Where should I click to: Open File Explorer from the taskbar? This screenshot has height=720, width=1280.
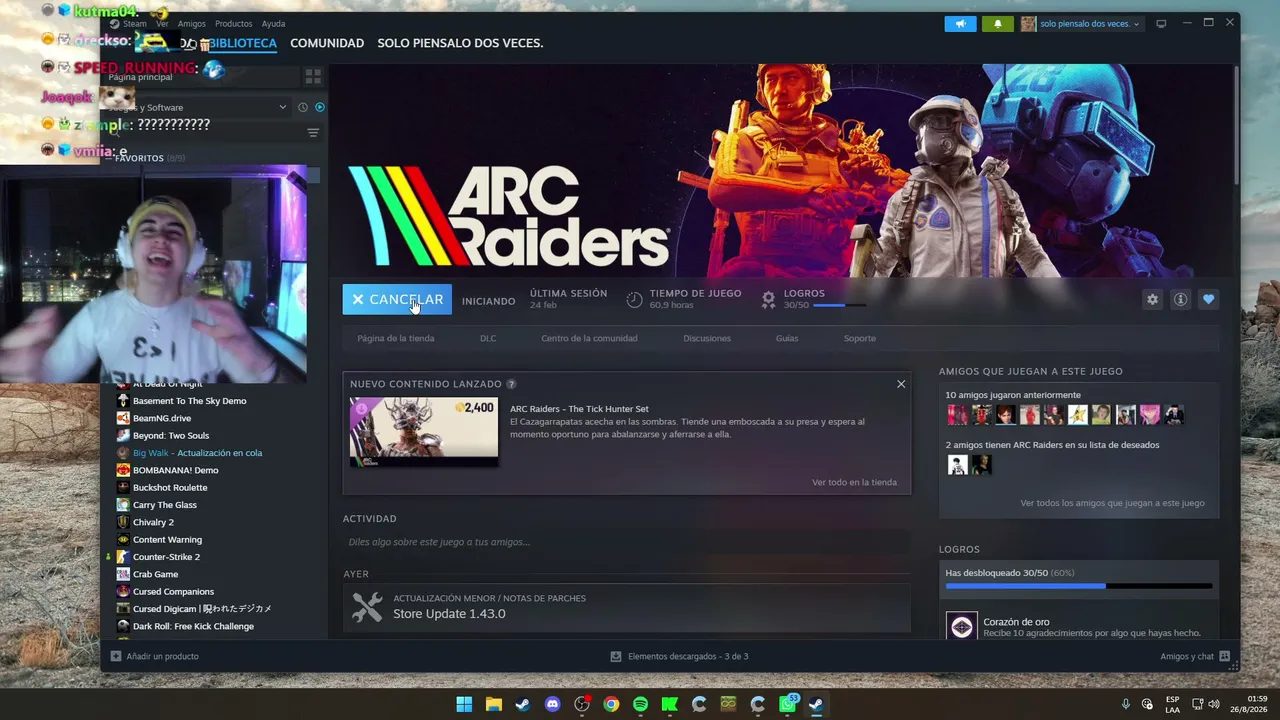click(493, 704)
